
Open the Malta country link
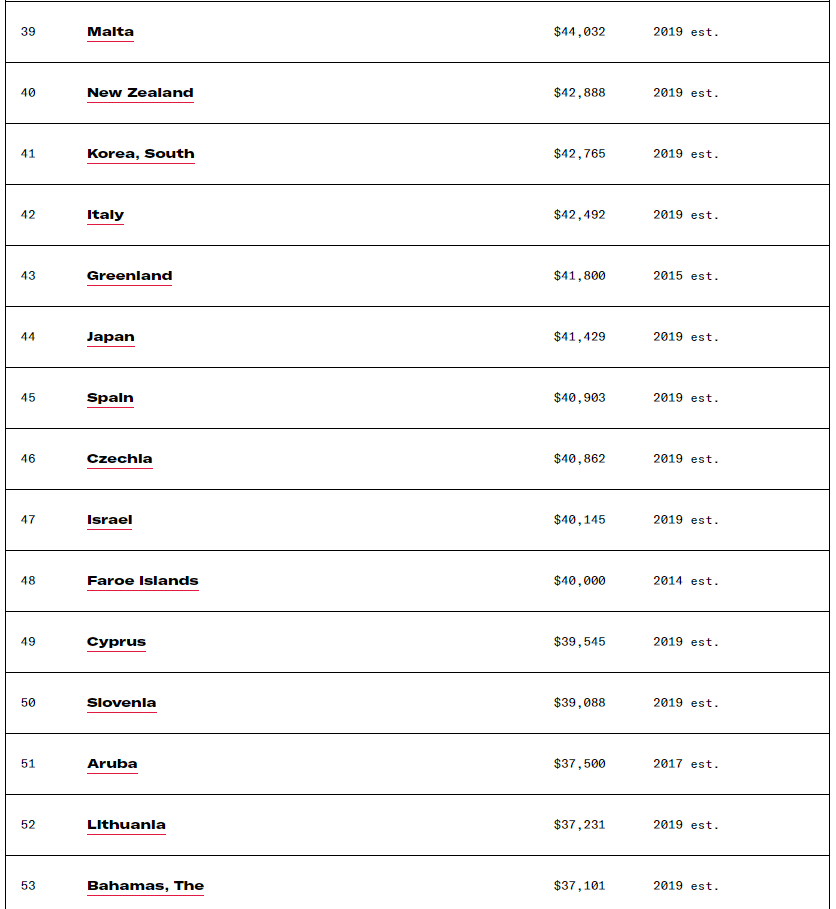(x=110, y=32)
